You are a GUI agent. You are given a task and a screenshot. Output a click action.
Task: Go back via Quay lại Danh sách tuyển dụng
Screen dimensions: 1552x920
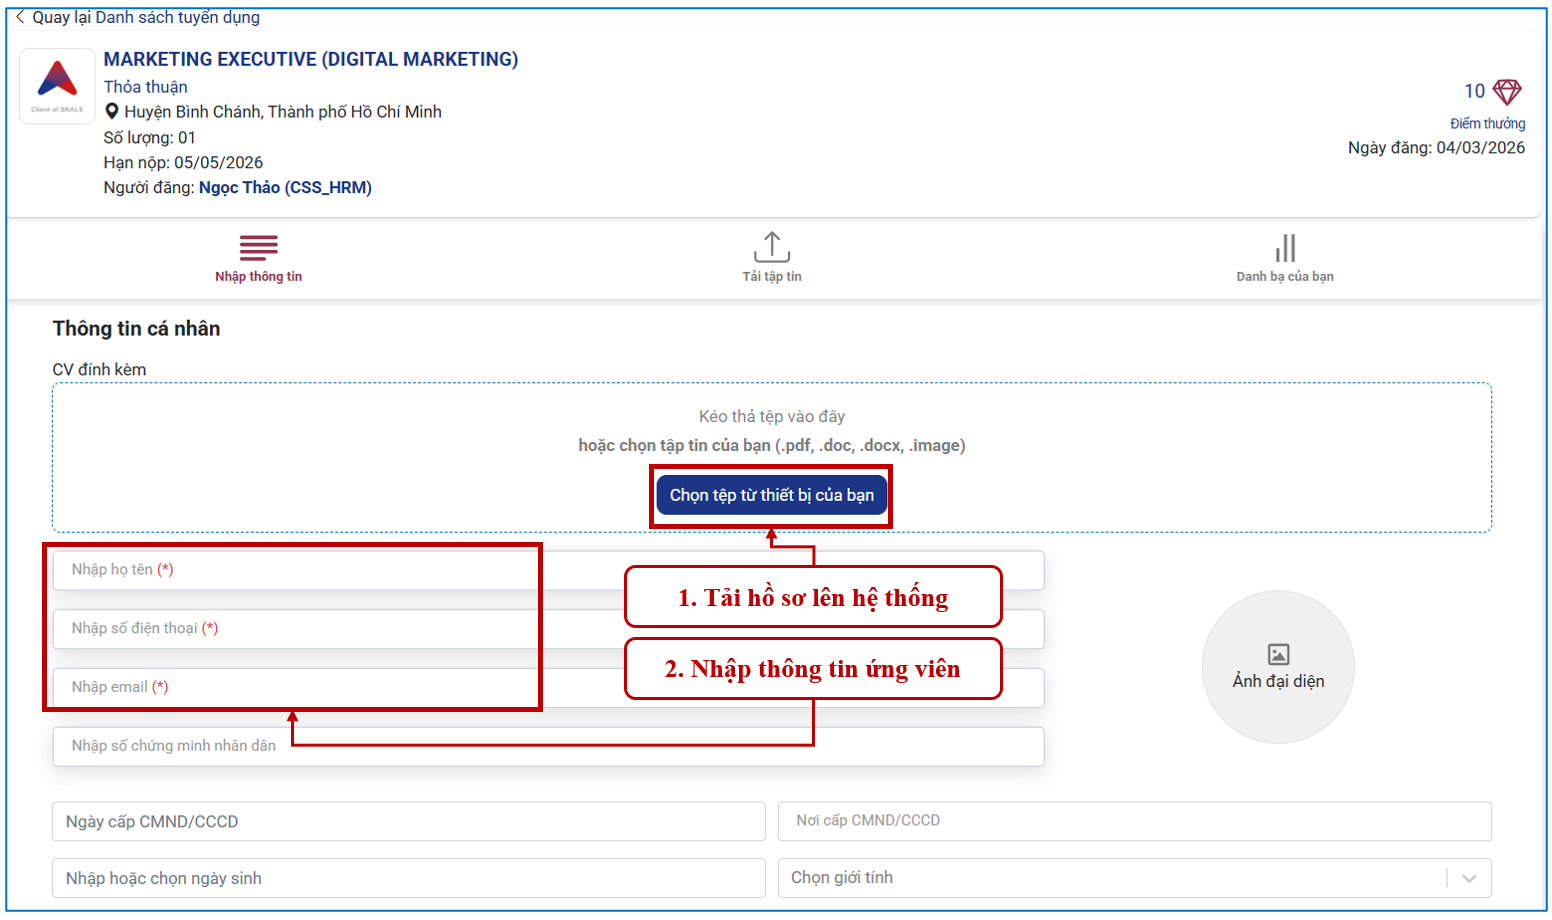(146, 17)
